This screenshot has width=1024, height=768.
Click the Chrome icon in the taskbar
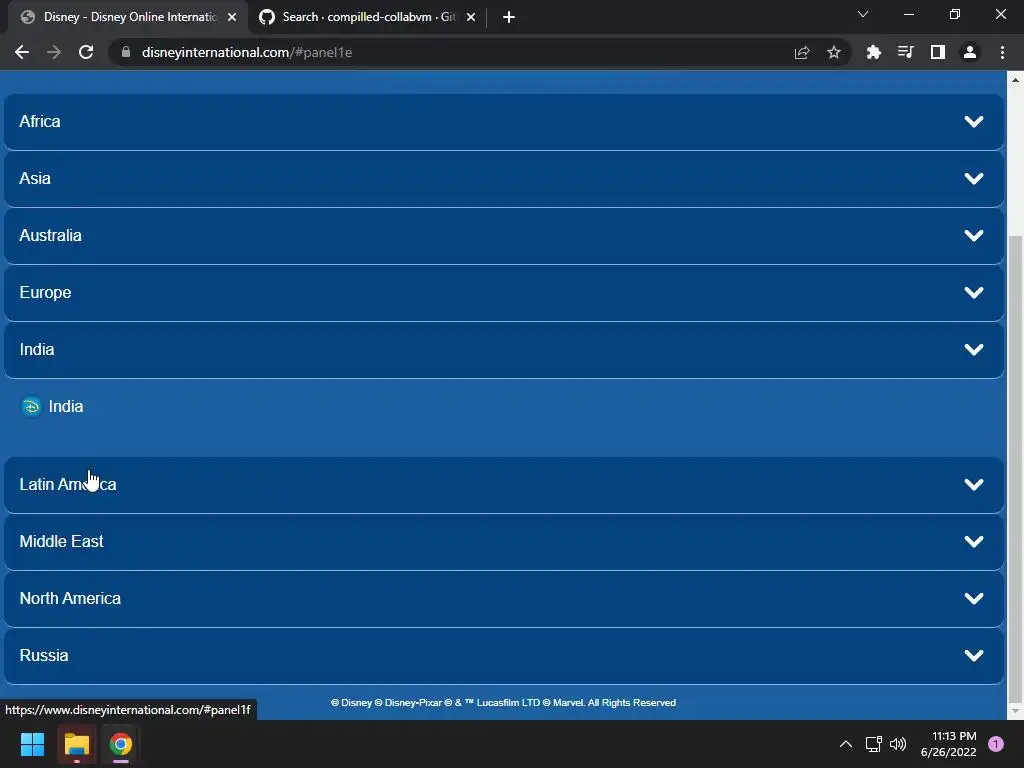(x=121, y=744)
